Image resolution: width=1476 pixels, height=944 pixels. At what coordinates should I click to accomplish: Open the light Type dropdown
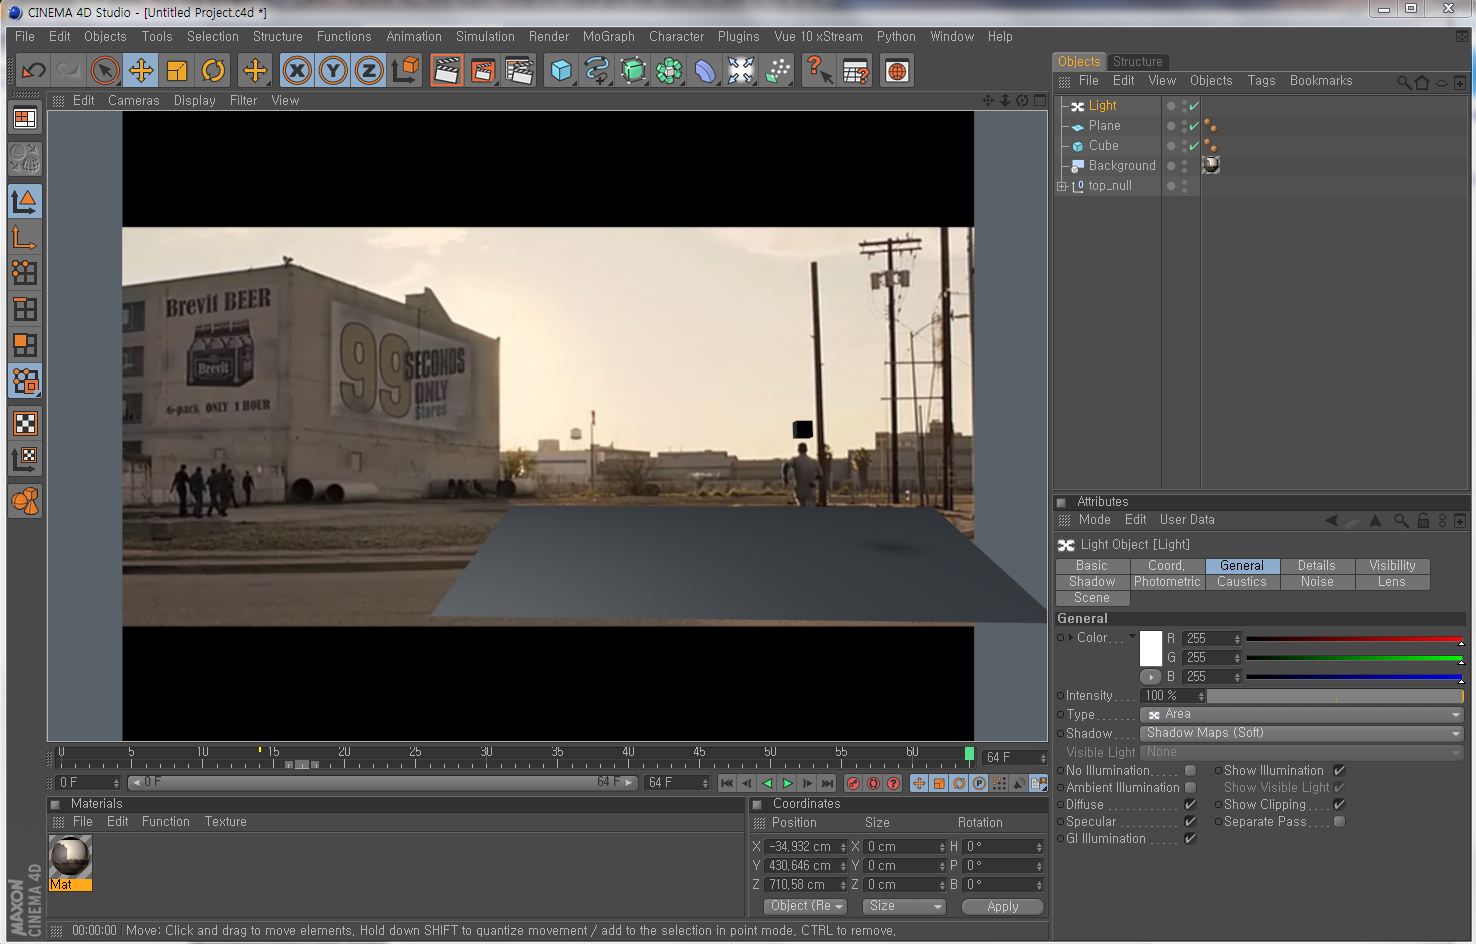(1302, 715)
